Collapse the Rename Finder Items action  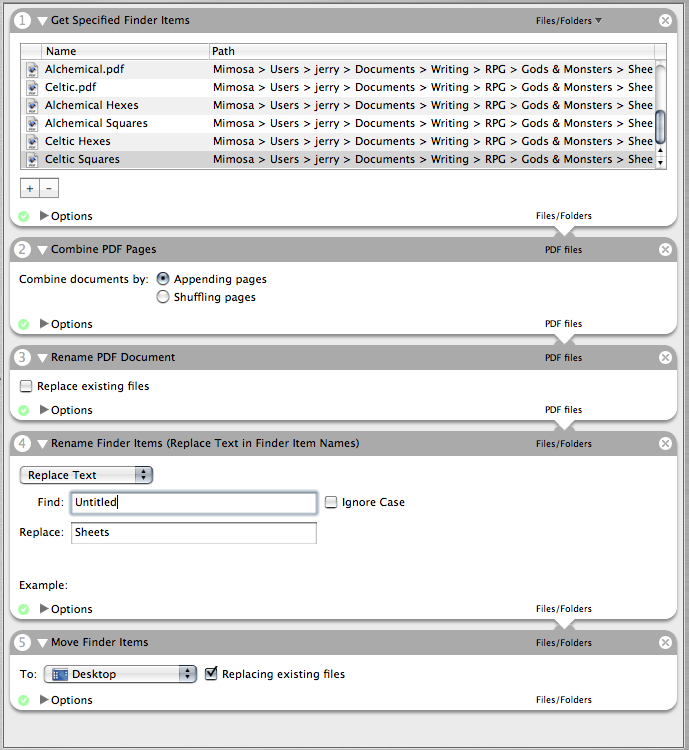[x=42, y=443]
